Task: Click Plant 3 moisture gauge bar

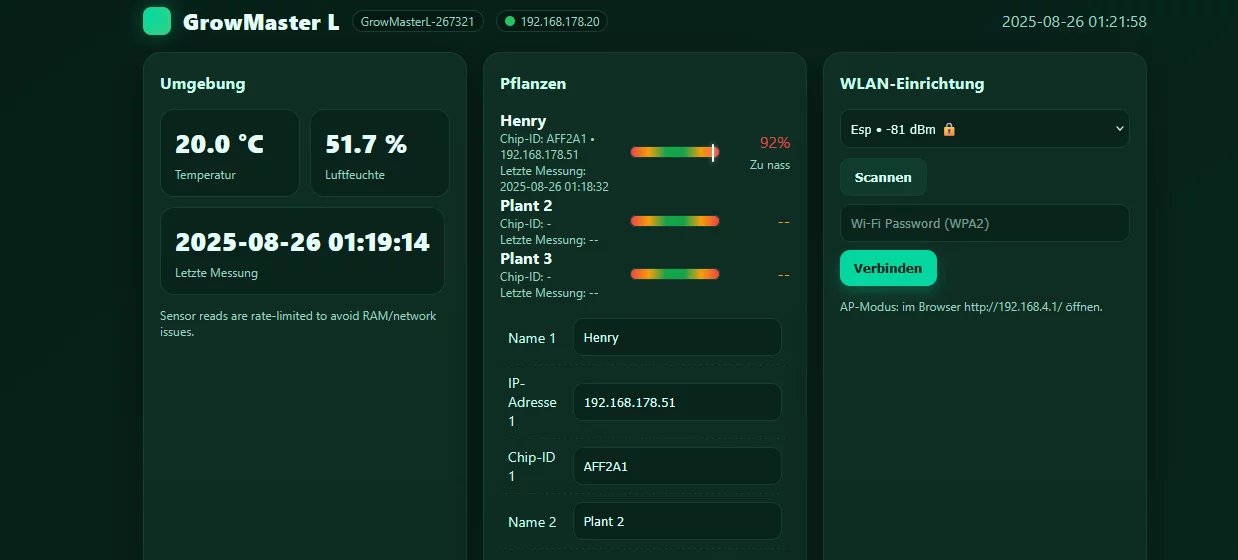Action: click(674, 274)
